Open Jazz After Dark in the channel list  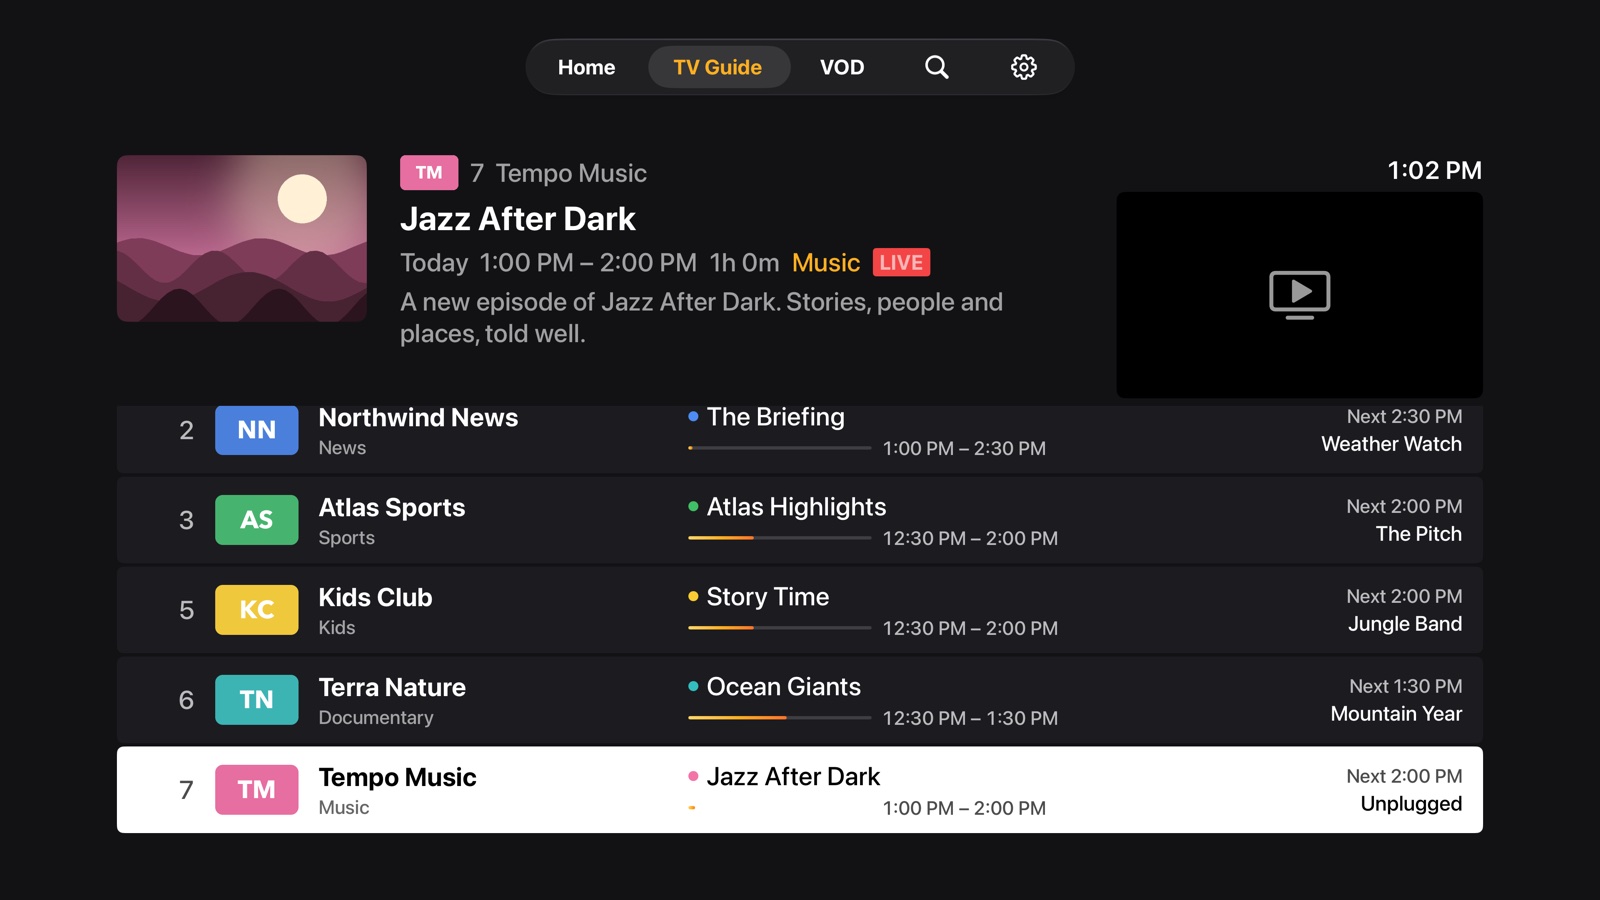pos(793,777)
